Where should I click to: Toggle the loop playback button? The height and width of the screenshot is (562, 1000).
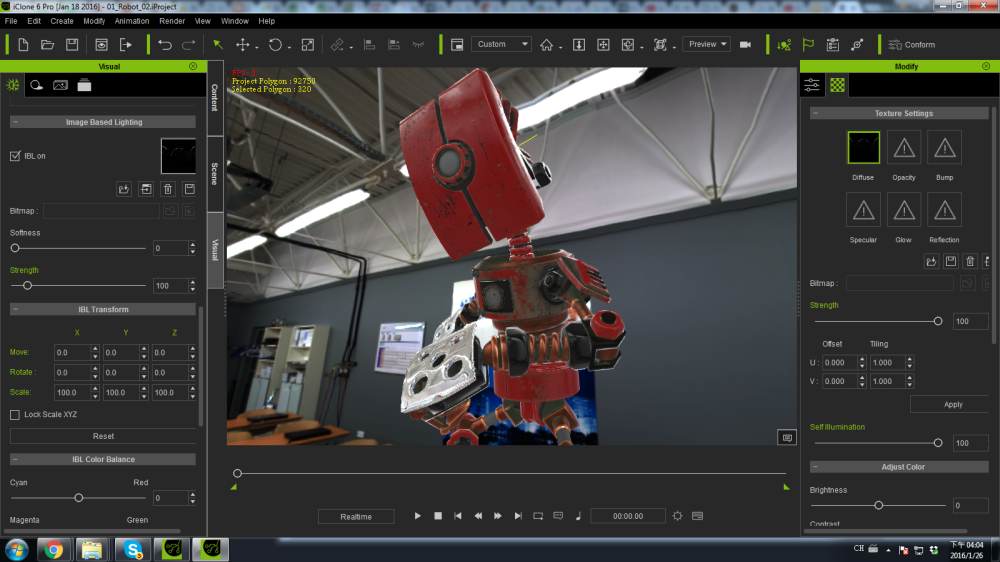[538, 516]
